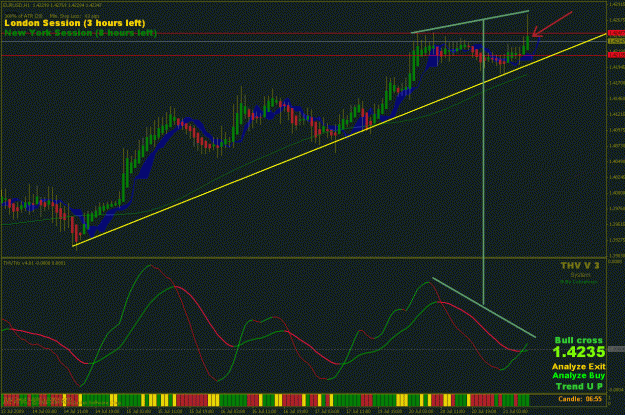This screenshot has width=625, height=415.
Task: Click the ATR info text above the London Session label
Action: coord(53,16)
